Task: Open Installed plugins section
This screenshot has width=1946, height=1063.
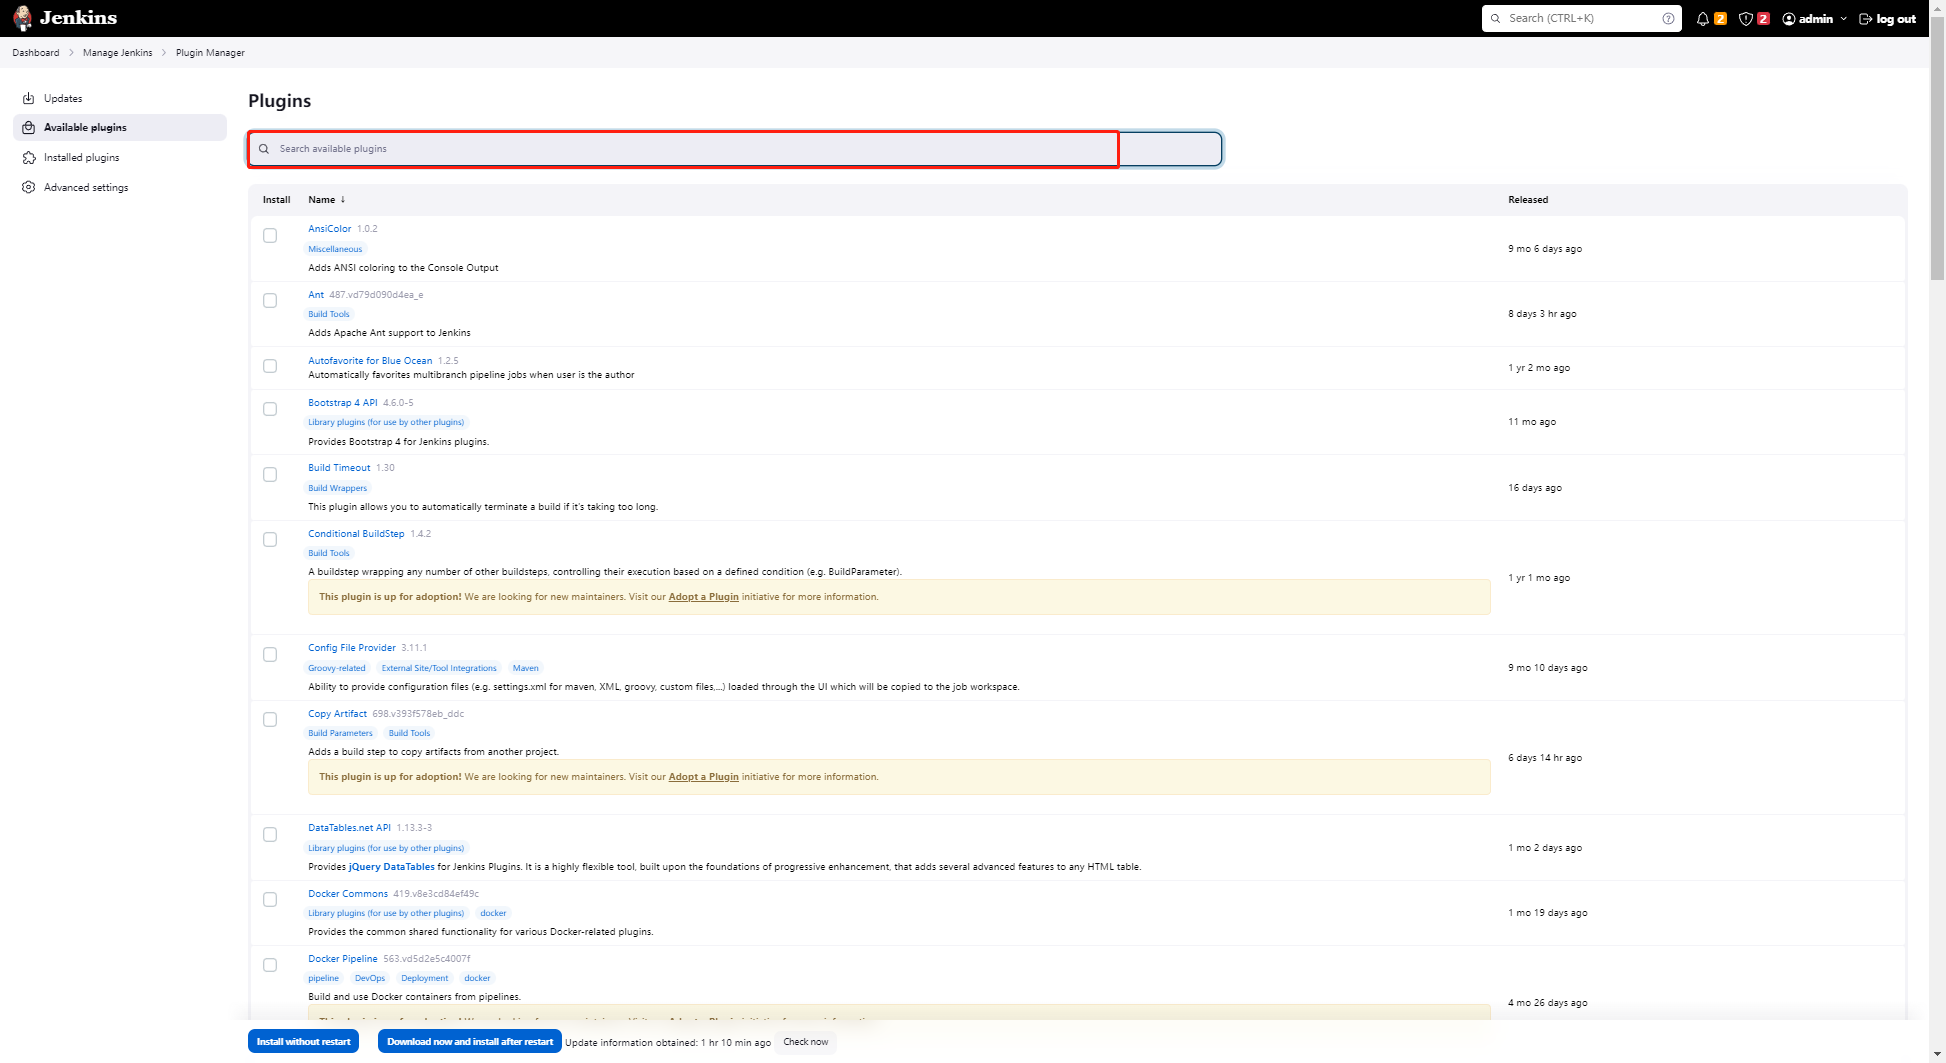Action: pyautogui.click(x=120, y=157)
